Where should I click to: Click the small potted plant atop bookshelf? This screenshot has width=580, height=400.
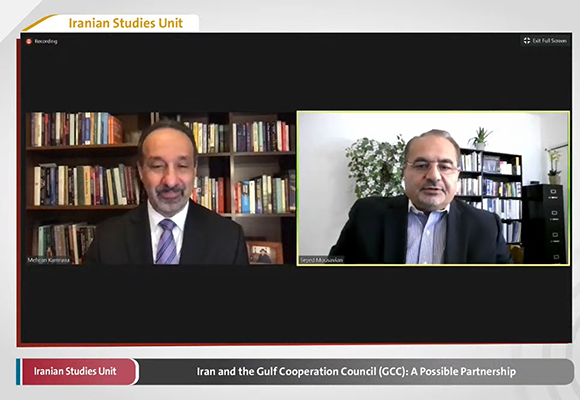click(x=480, y=139)
